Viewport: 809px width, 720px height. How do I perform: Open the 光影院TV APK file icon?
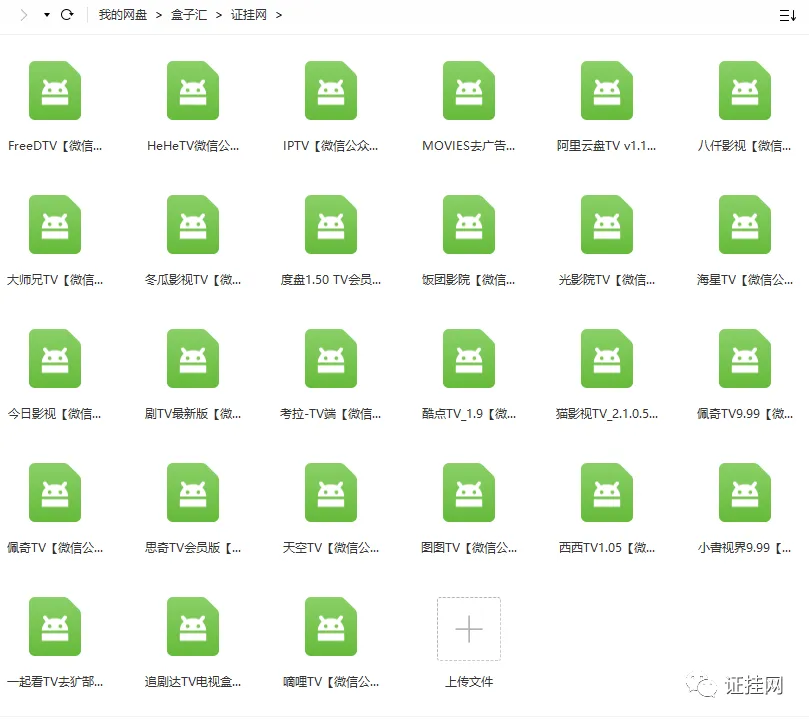(607, 224)
